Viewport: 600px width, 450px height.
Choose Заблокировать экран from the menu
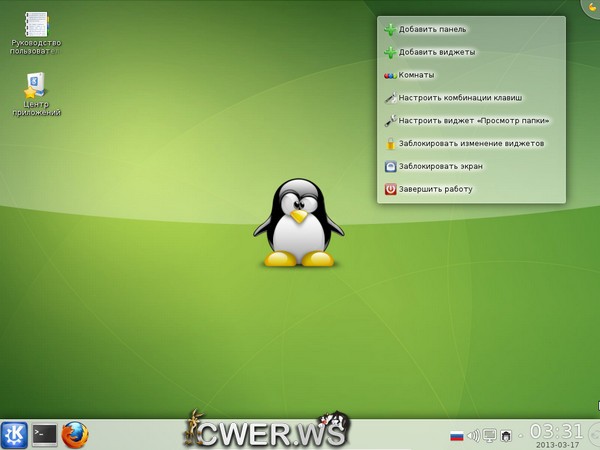coord(471,166)
